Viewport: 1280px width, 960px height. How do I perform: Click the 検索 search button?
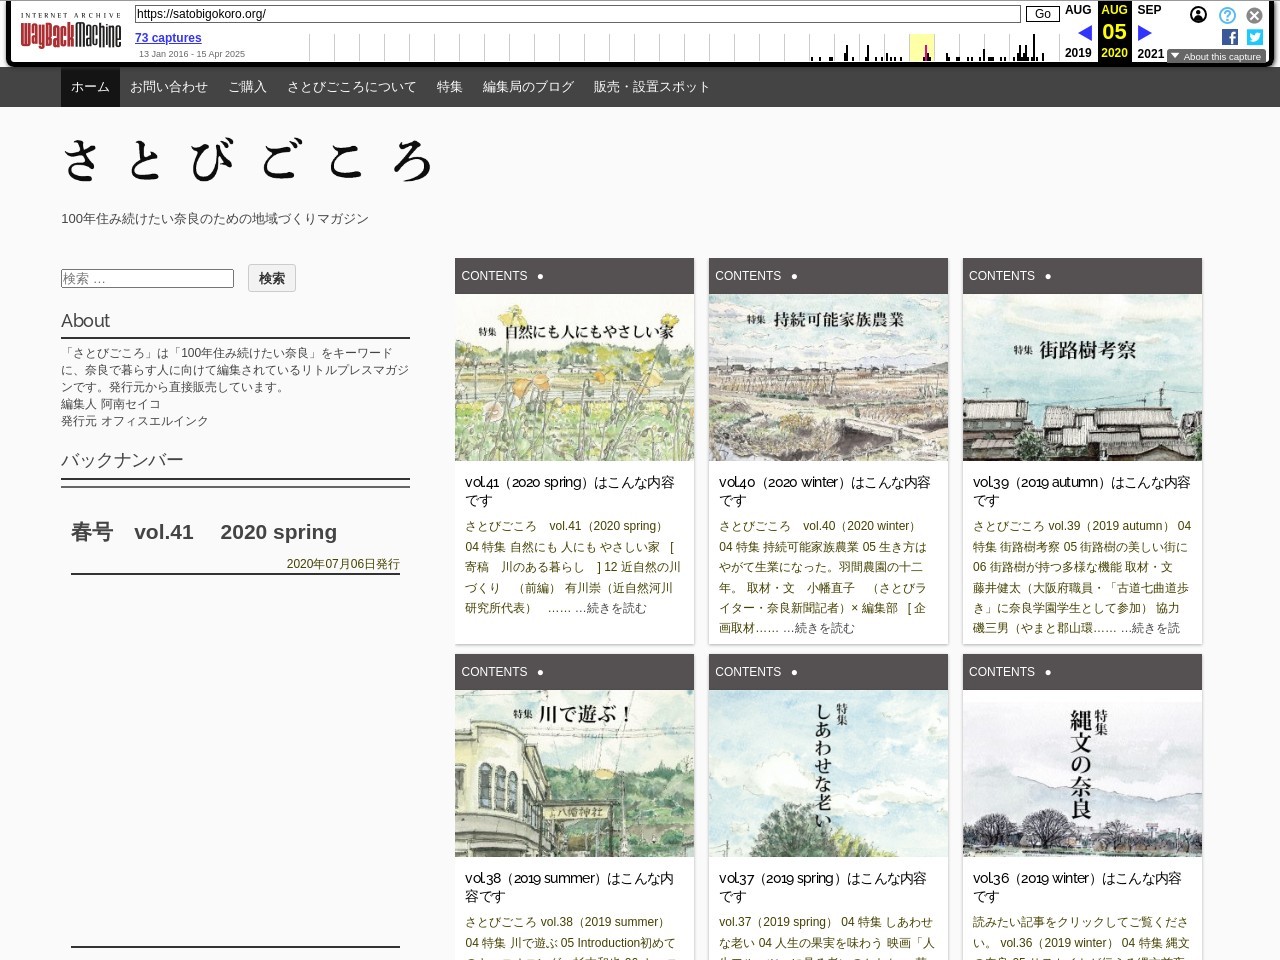pyautogui.click(x=271, y=278)
